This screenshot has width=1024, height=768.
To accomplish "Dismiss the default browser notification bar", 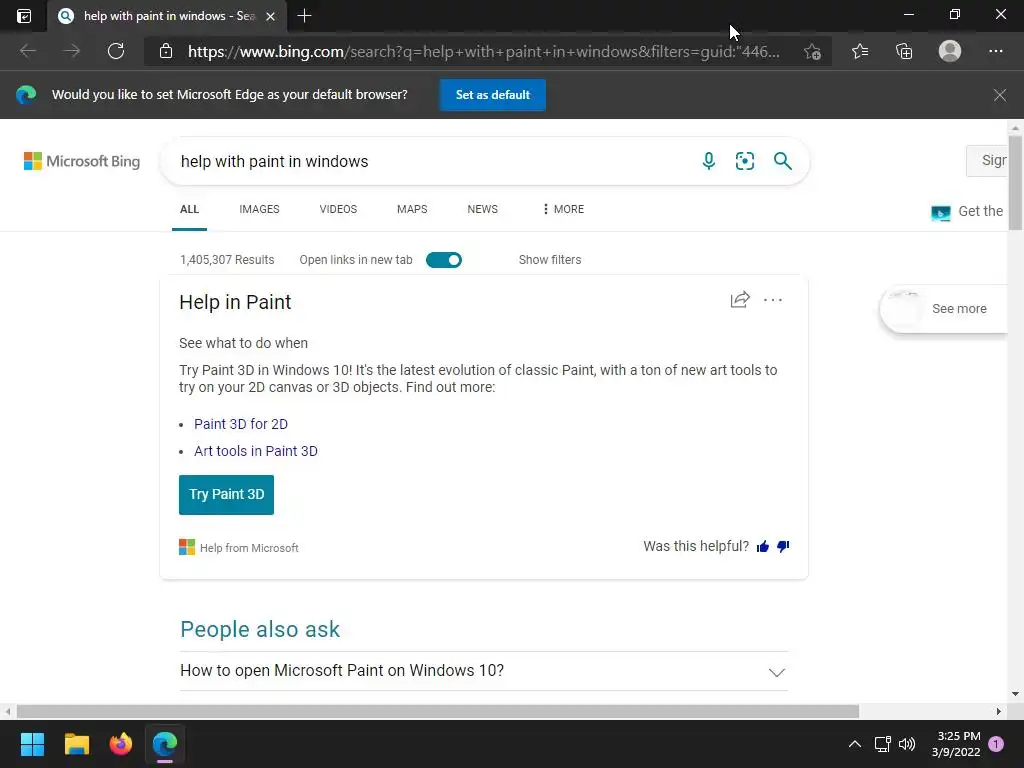I will 1000,95.
